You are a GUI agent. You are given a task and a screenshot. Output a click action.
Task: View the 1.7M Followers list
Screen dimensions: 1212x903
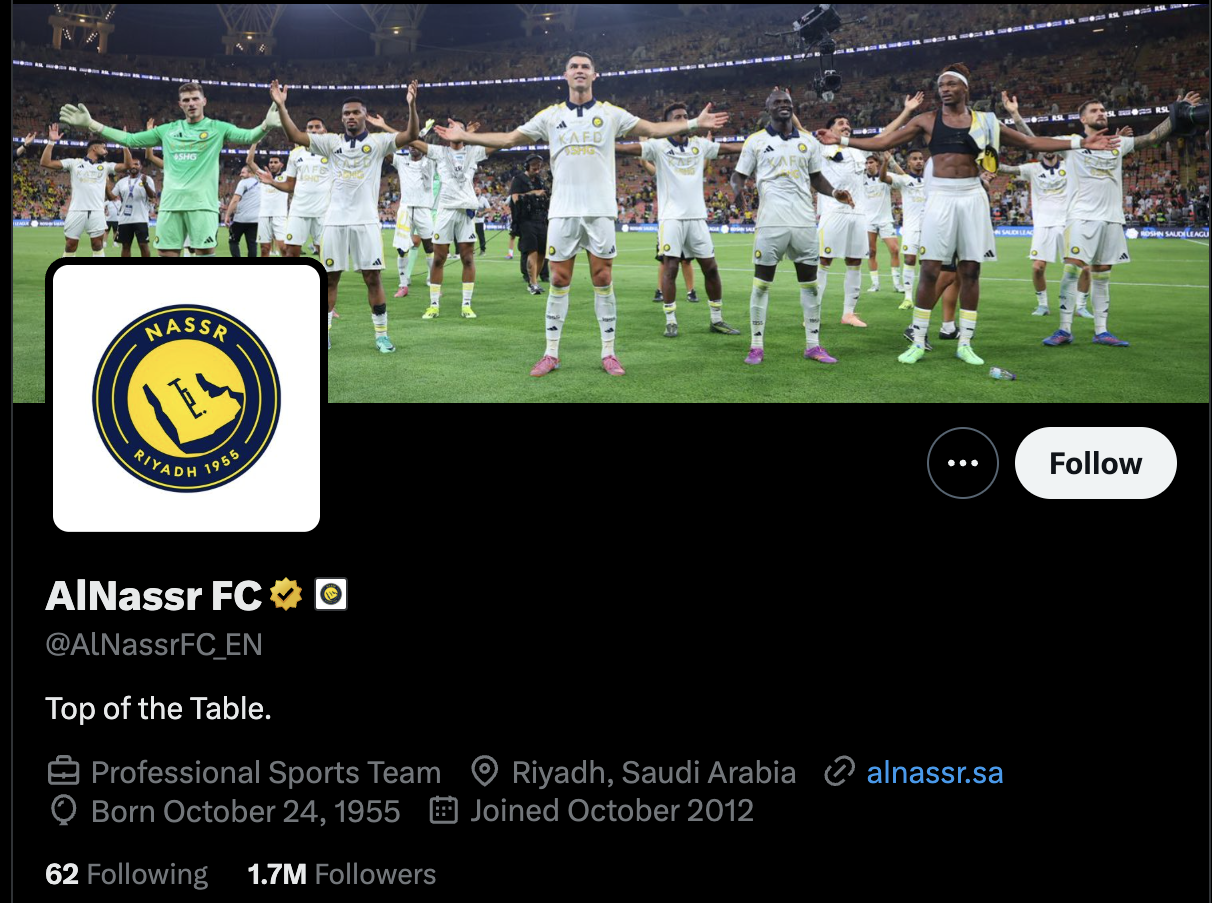tap(342, 874)
